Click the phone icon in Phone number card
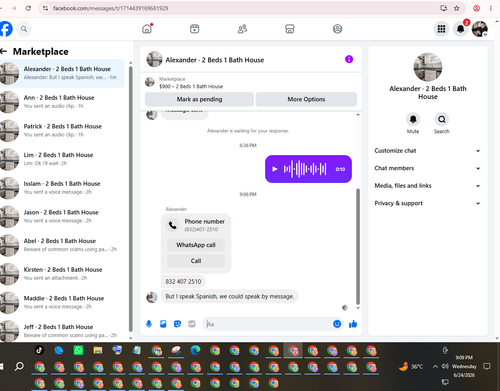This screenshot has width=500, height=391. pyautogui.click(x=173, y=225)
